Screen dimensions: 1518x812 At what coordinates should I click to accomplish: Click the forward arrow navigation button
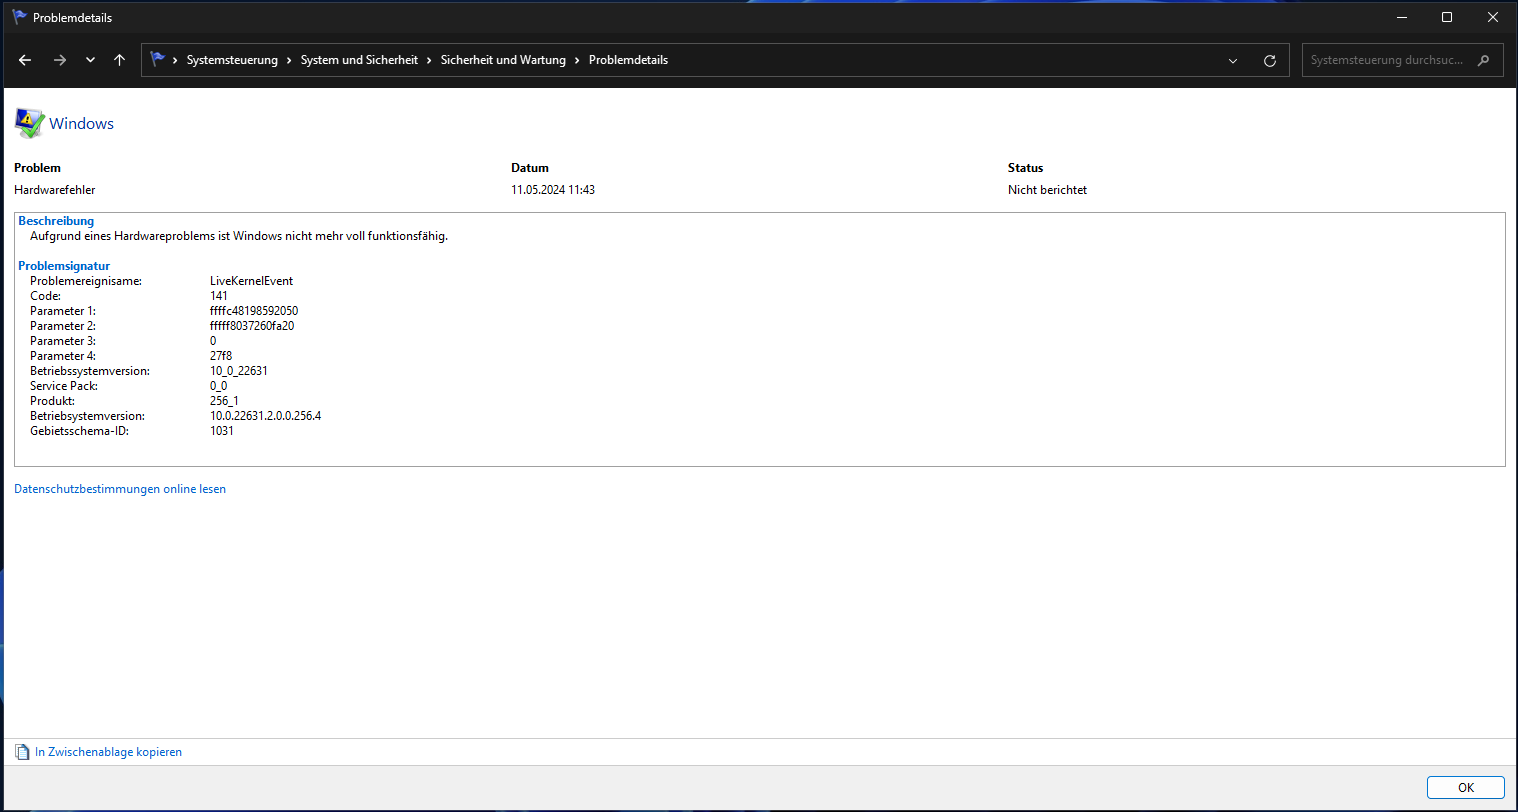[x=60, y=60]
